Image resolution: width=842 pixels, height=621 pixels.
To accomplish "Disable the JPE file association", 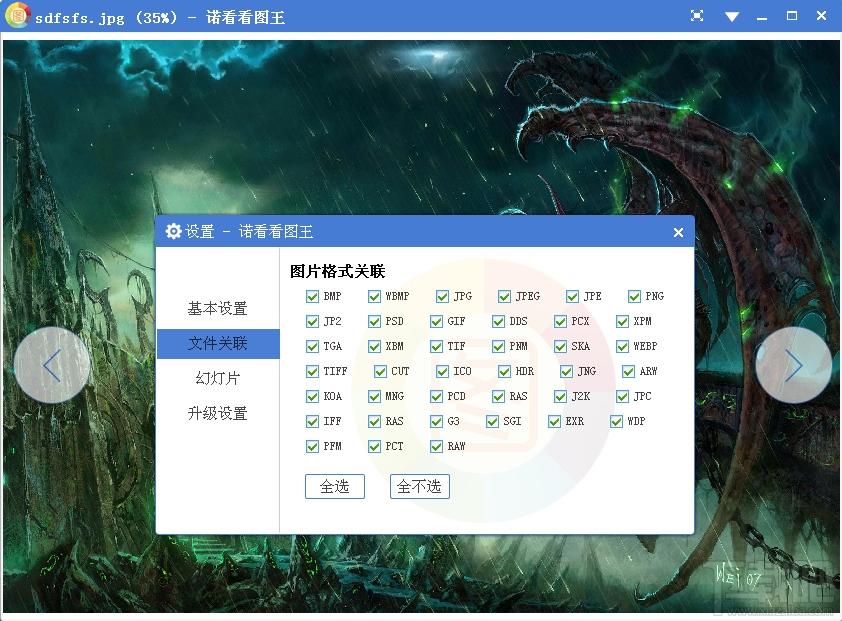I will pos(572,296).
